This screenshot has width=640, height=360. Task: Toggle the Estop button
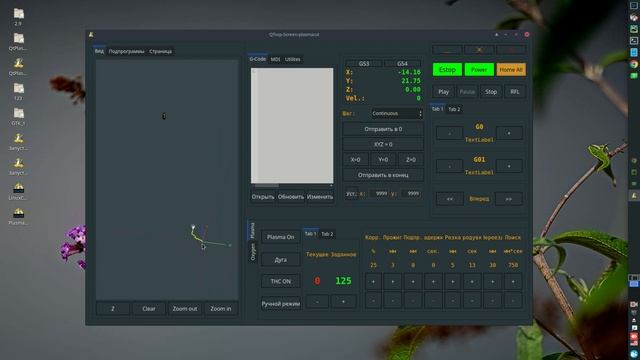coord(447,70)
